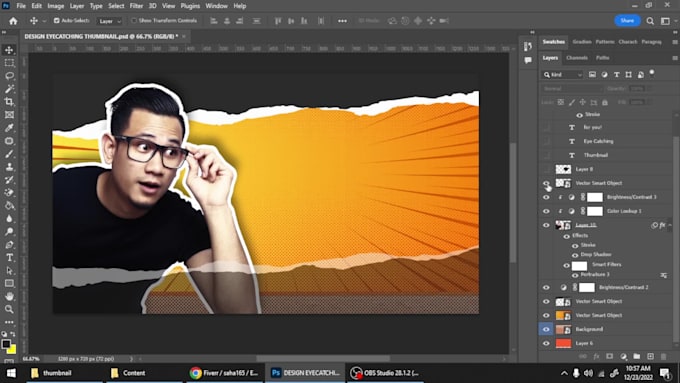Open the Layers panel menu
Screen dimensions: 680x383
675,58
